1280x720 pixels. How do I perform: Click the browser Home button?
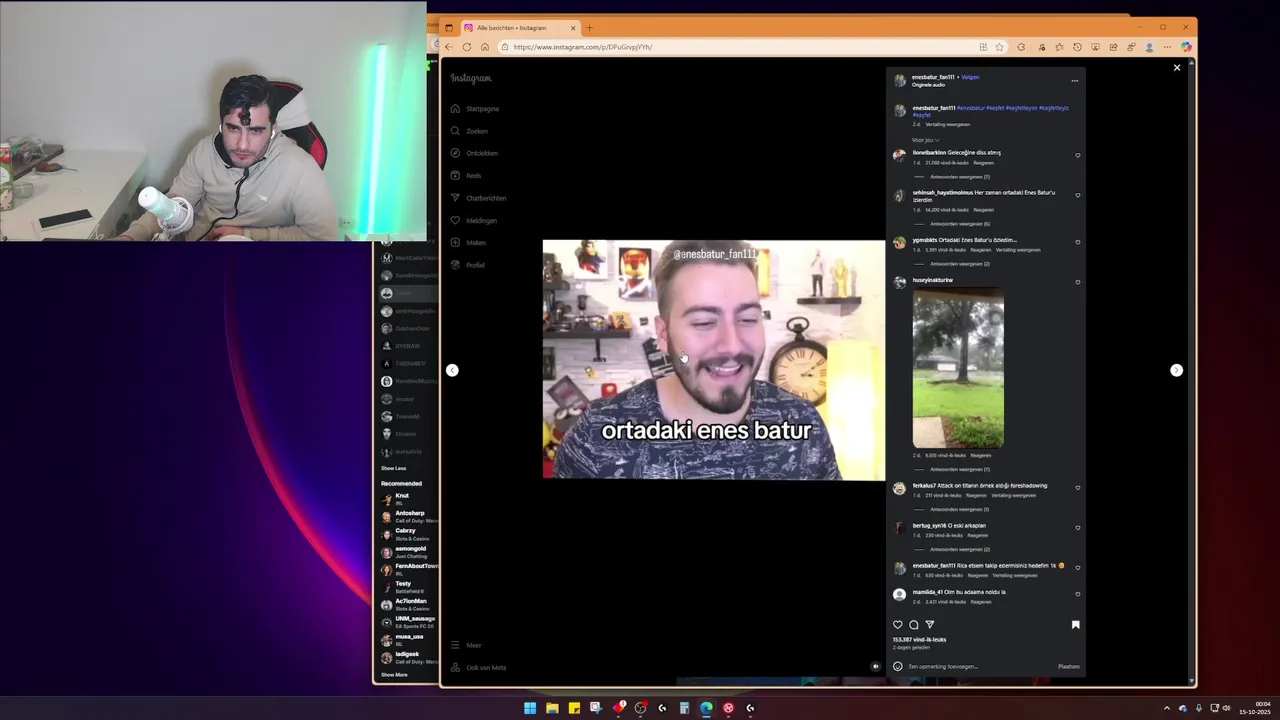point(484,47)
